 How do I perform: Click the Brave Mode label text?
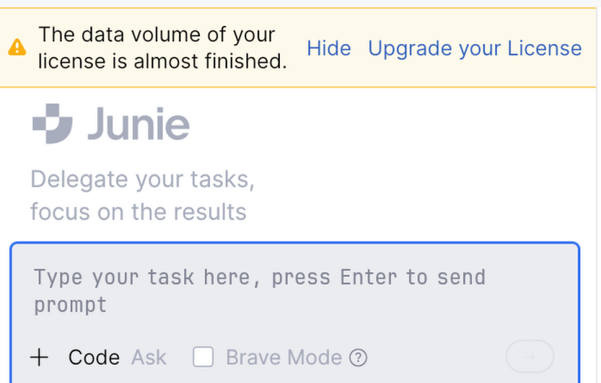284,358
